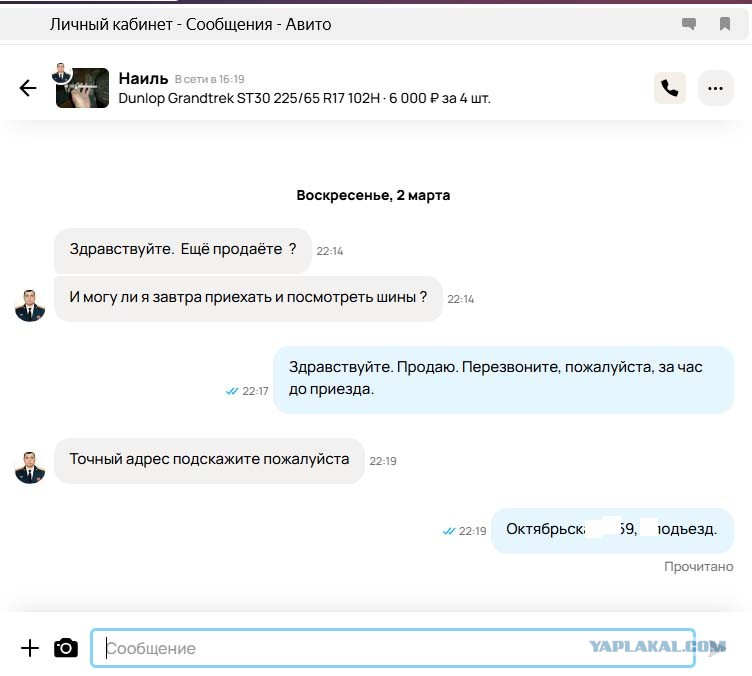Click the read checkmarks beside 22:17
The image size is (752, 676).
pyautogui.click(x=232, y=391)
